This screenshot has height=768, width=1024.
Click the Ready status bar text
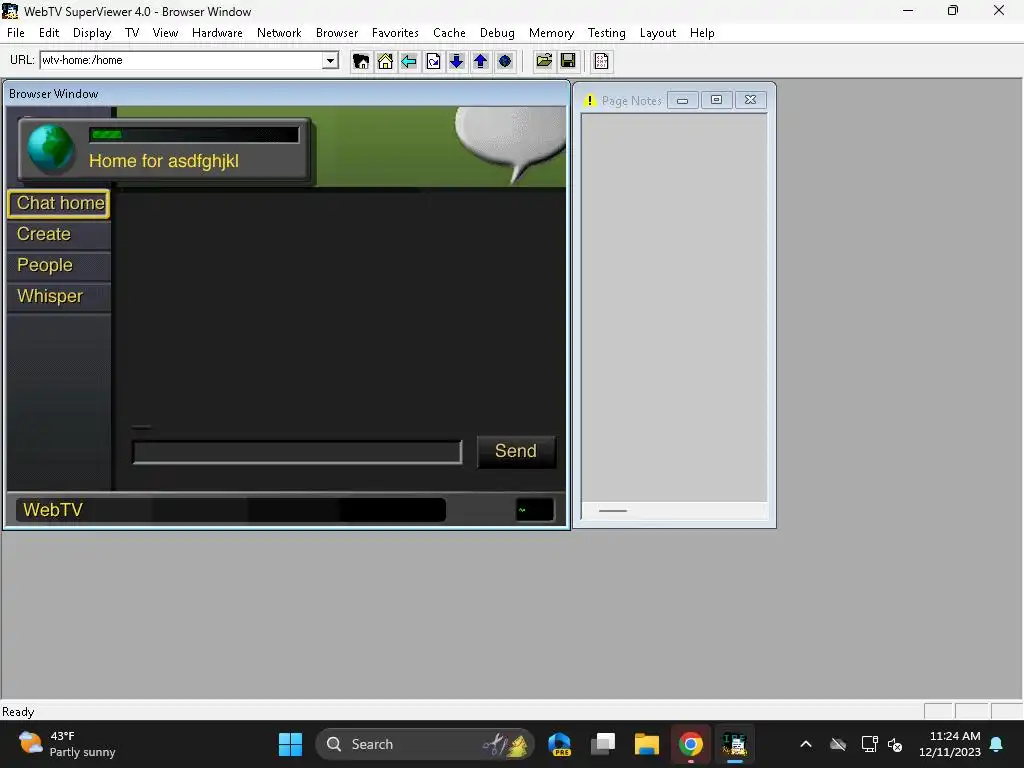pos(18,712)
